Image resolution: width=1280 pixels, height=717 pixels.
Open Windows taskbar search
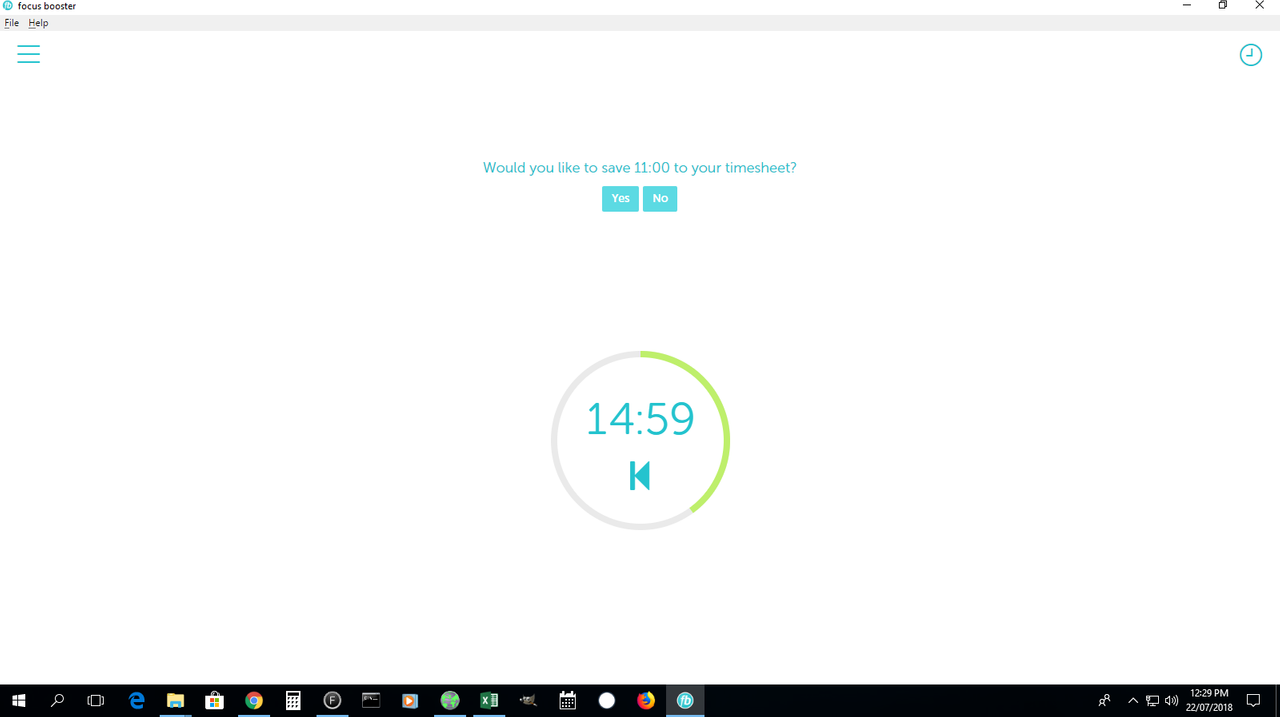pos(57,701)
